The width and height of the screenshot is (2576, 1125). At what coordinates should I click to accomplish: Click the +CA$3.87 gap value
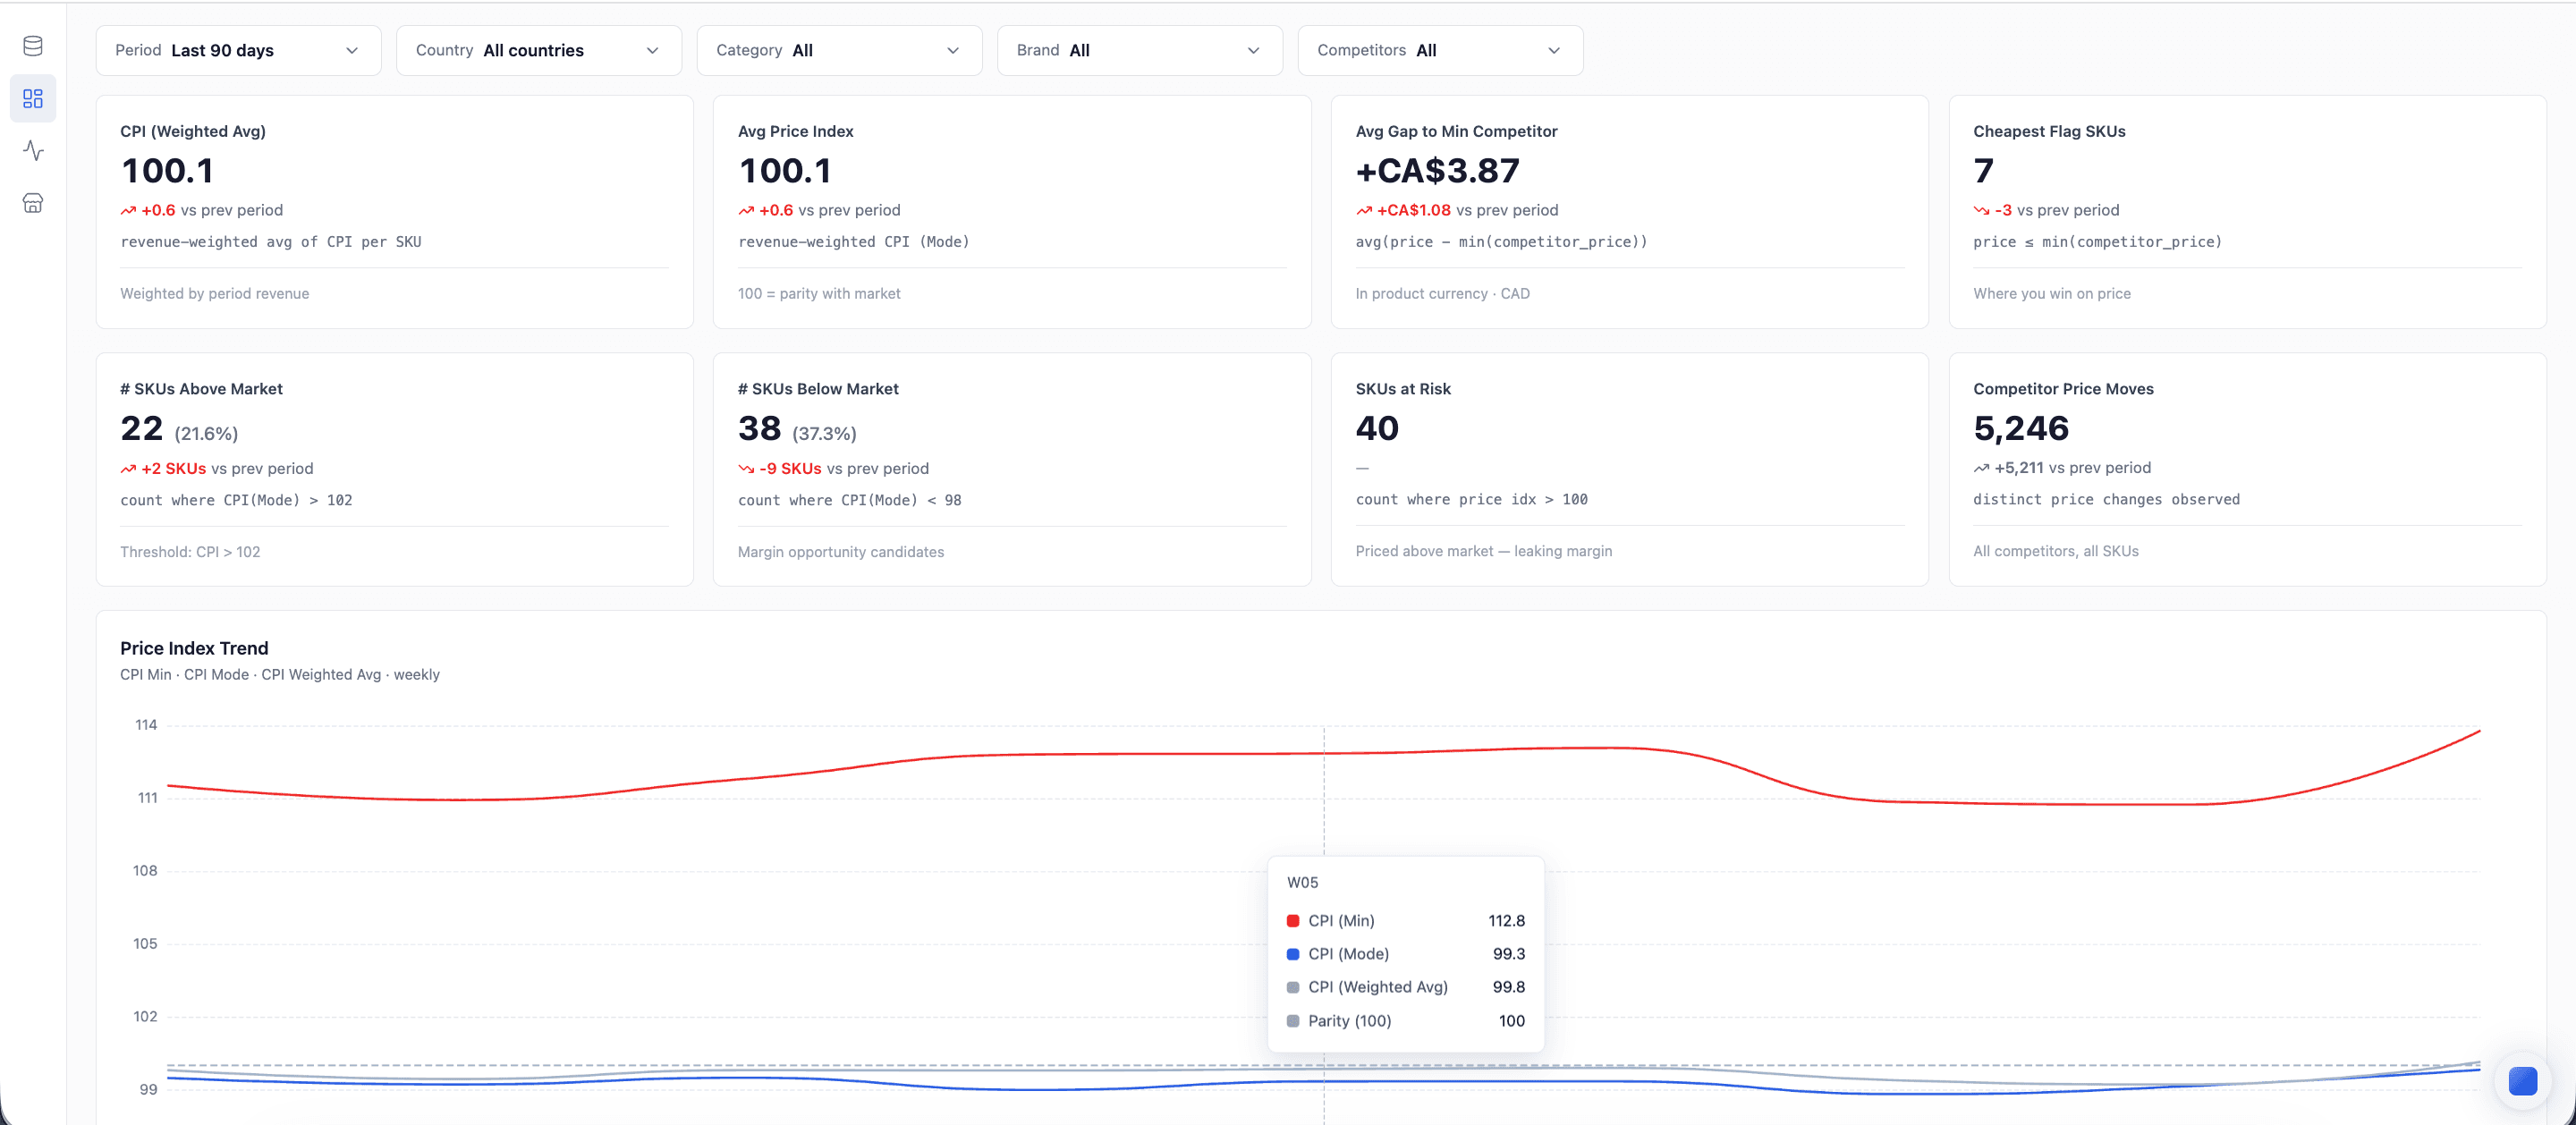[1437, 171]
